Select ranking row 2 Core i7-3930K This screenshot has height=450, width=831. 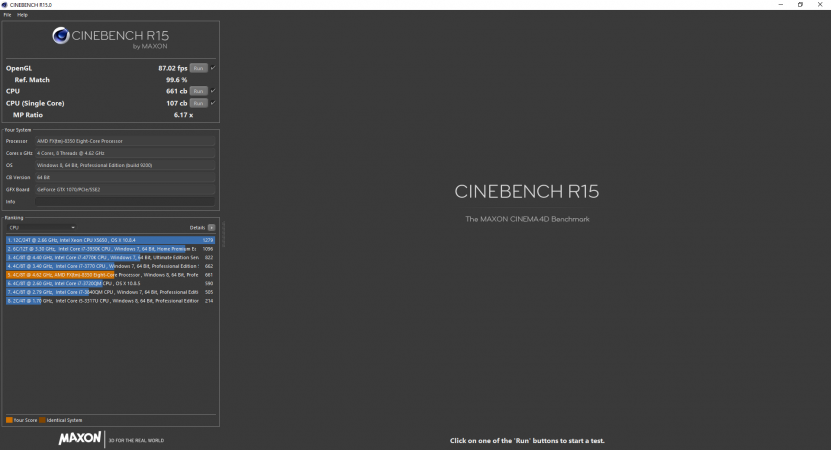tap(110, 249)
